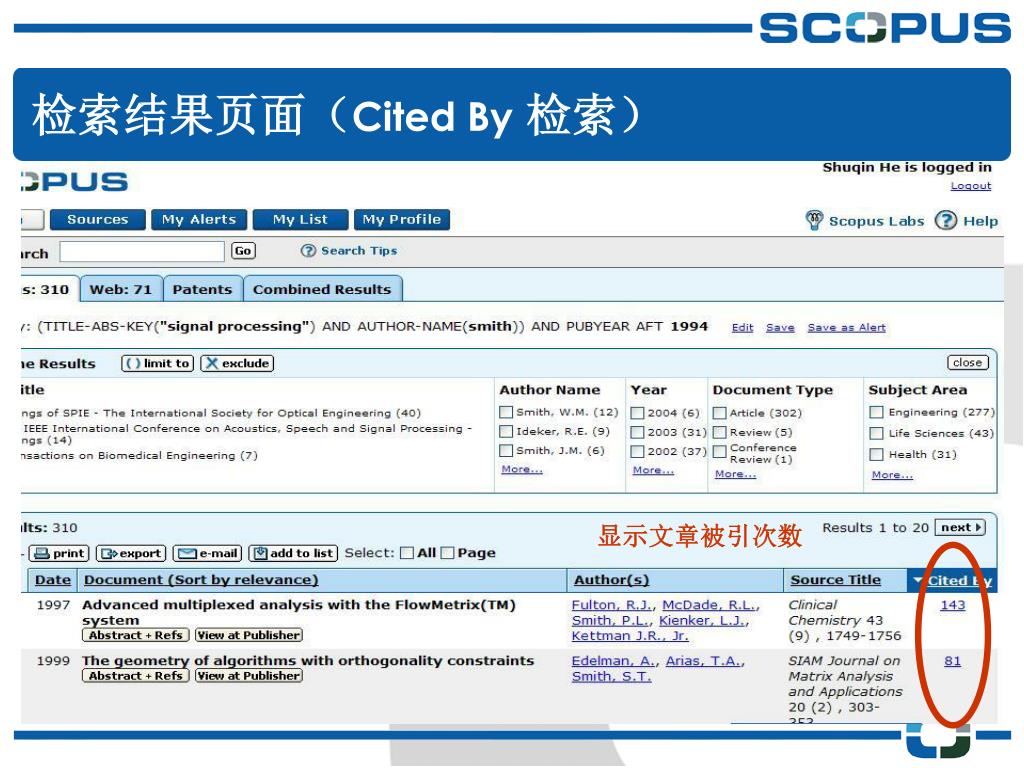
Task: Click Document sort by relevance header
Action: [201, 580]
